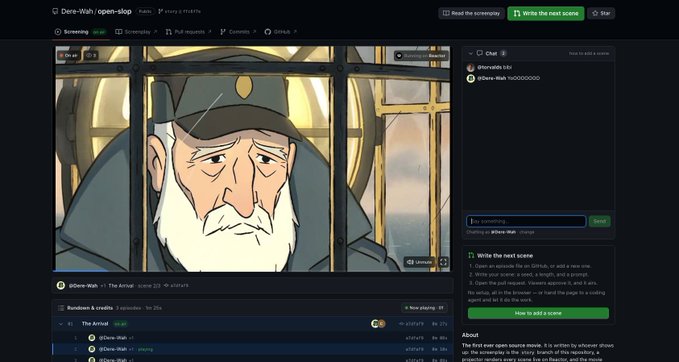Open the open-slop repository name link
679x362 pixels.
(x=114, y=12)
